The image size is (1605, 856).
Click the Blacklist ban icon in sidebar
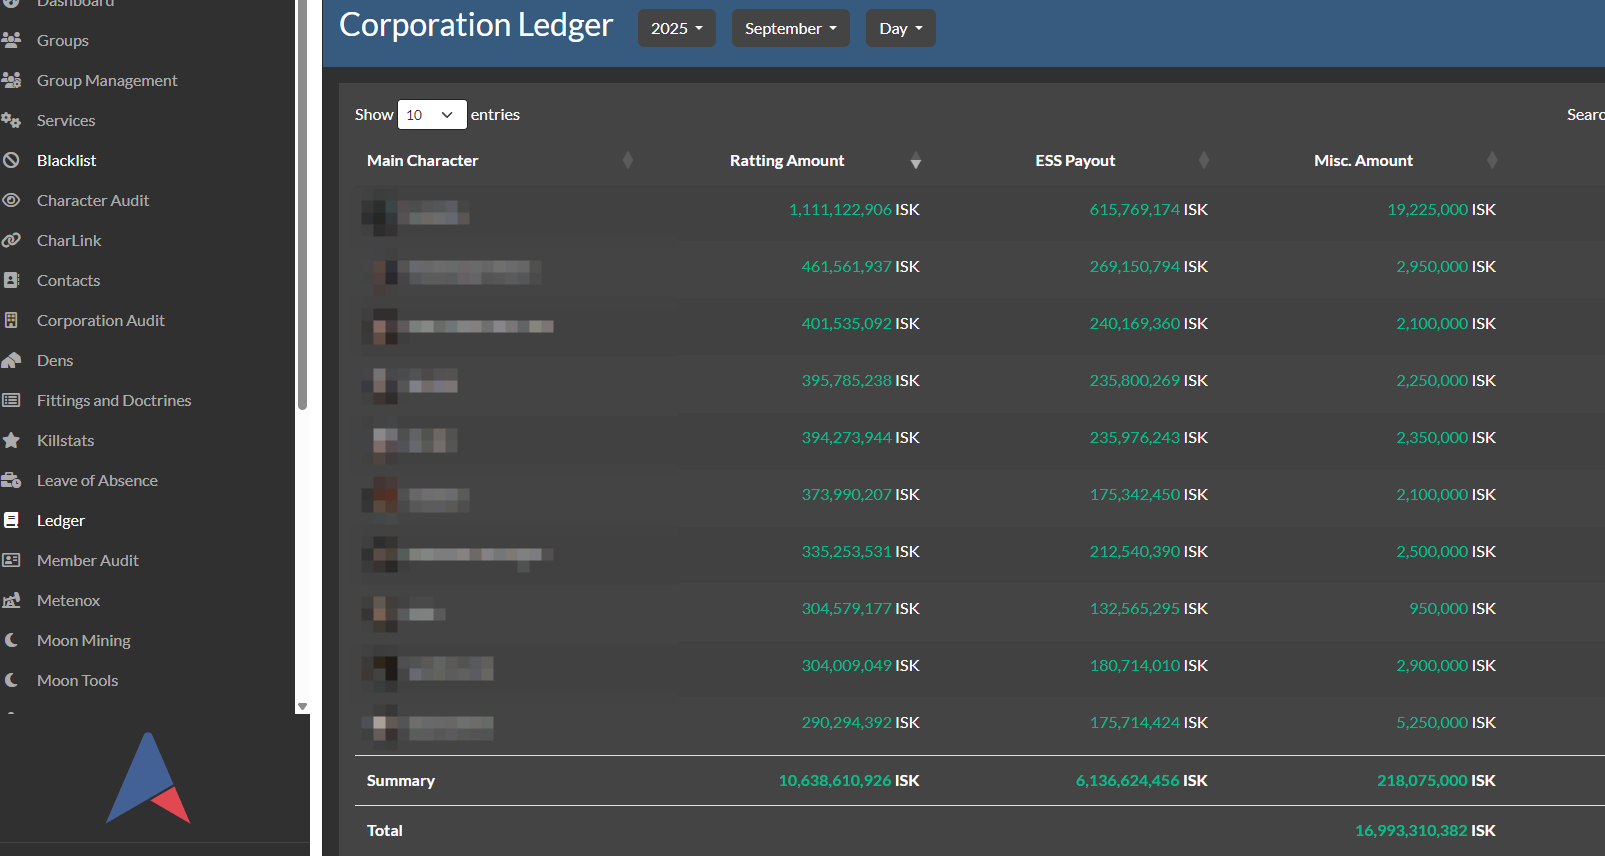pos(11,160)
